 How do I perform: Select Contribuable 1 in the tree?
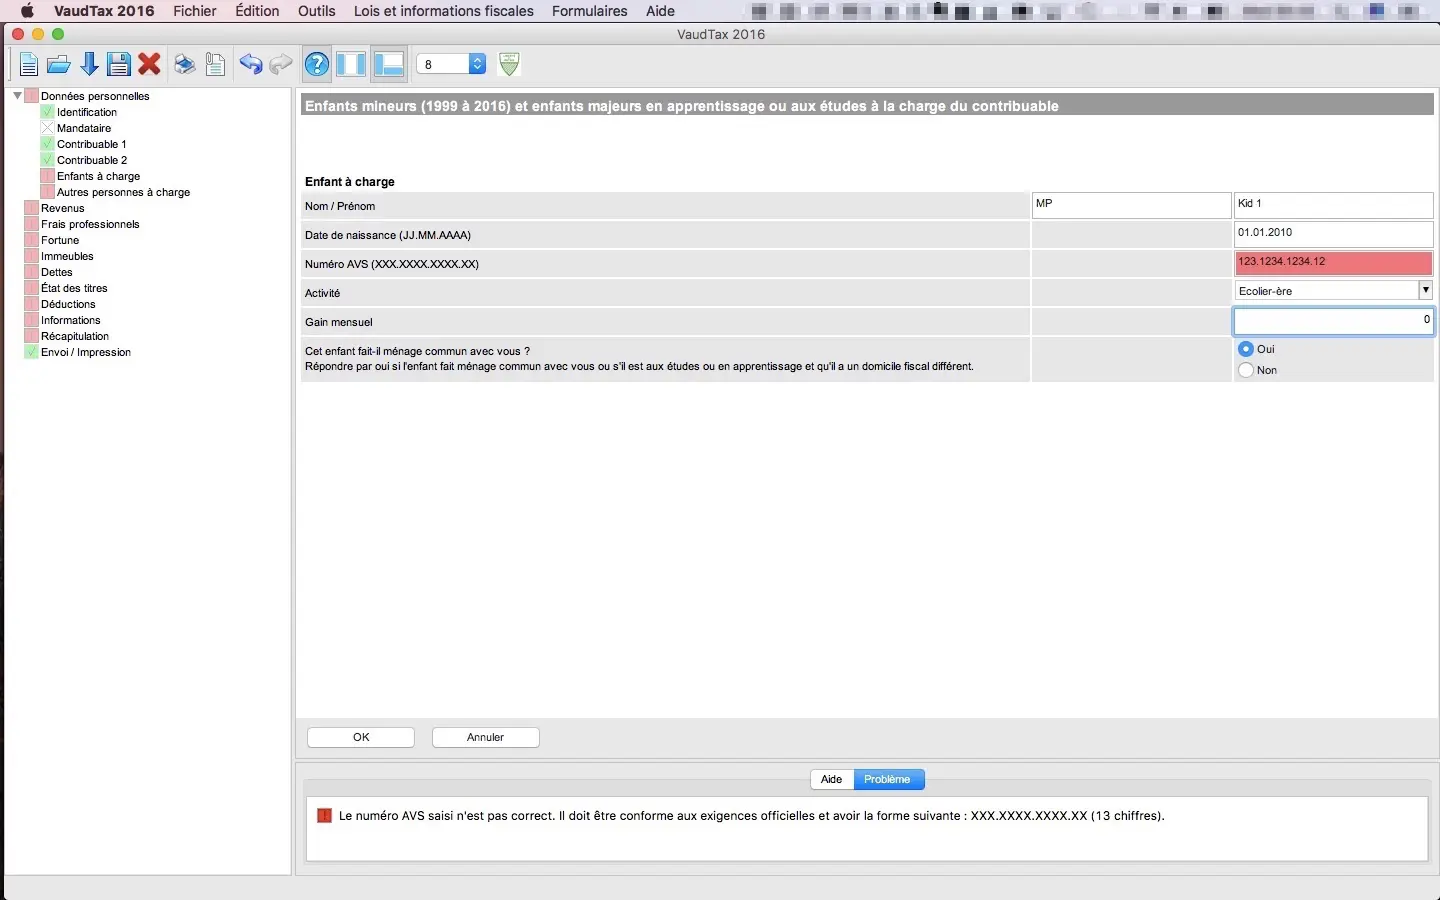coord(92,144)
